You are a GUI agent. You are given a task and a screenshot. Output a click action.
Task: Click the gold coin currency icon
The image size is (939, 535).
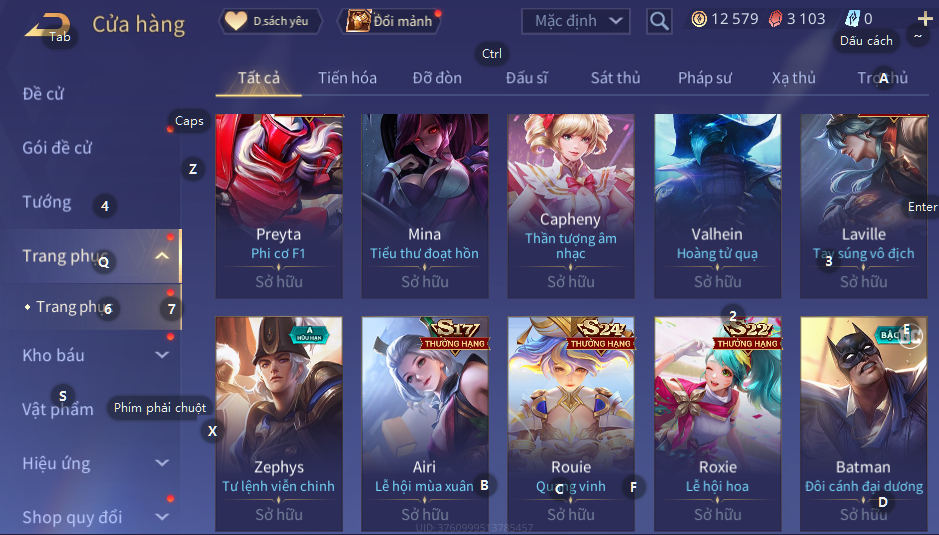click(698, 19)
